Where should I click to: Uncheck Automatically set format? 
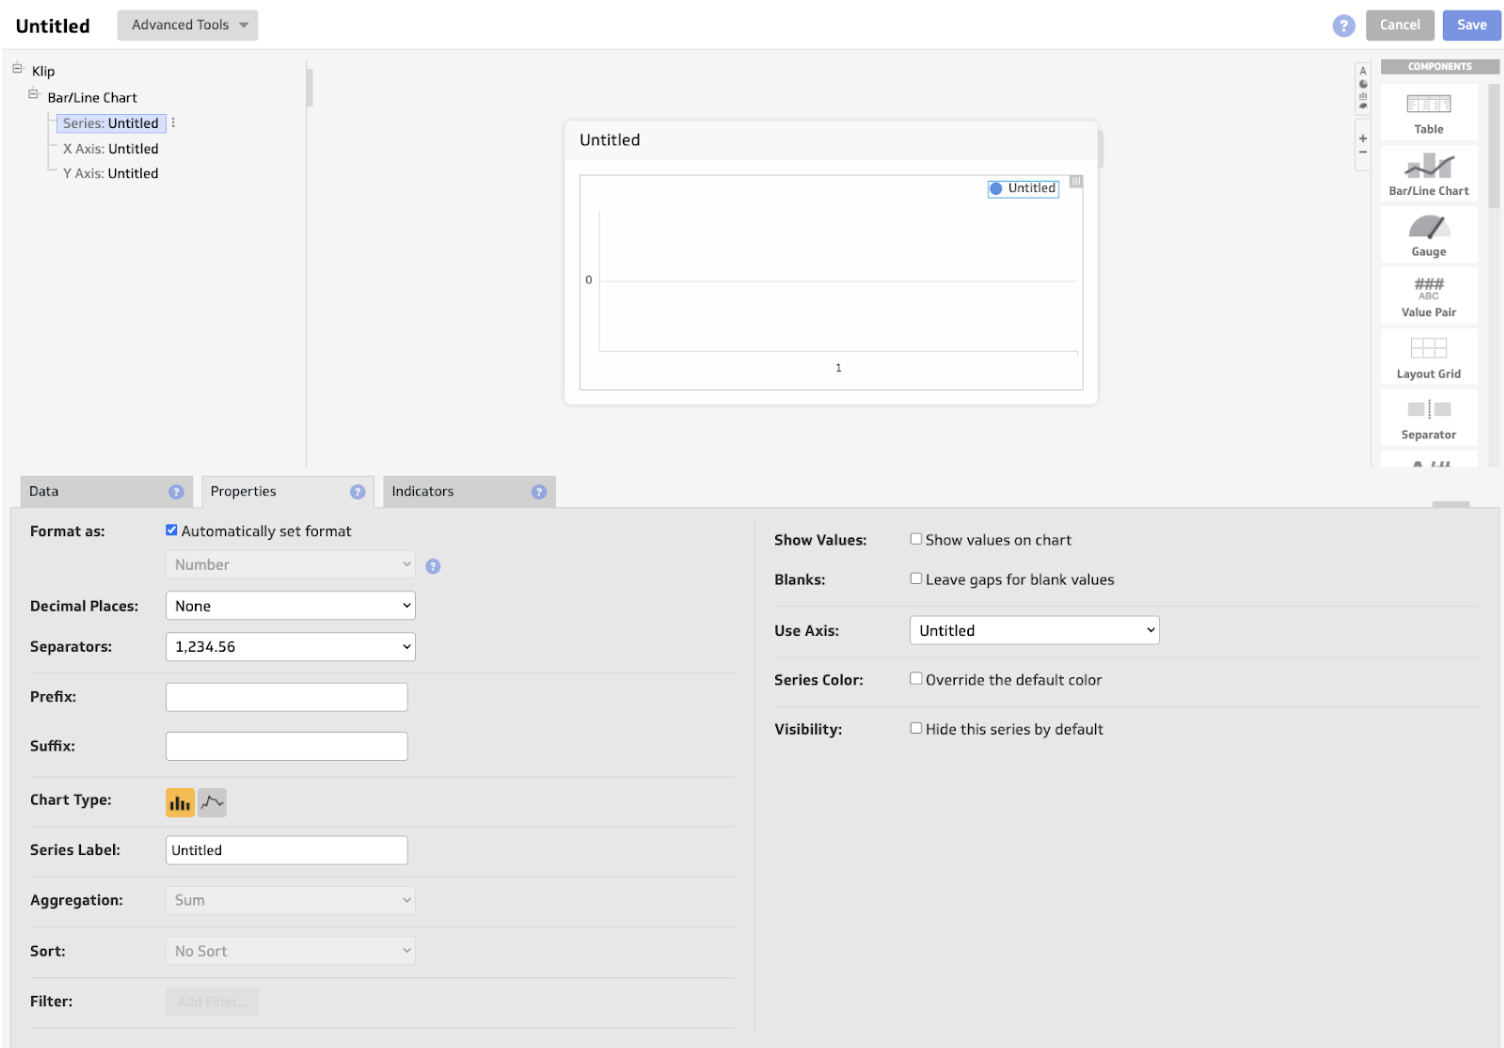(171, 530)
